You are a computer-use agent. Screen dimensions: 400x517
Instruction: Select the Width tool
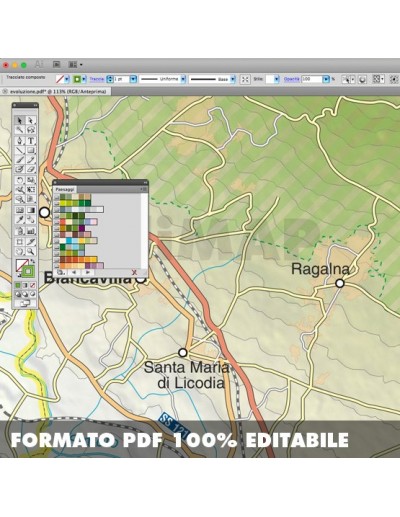point(20,190)
